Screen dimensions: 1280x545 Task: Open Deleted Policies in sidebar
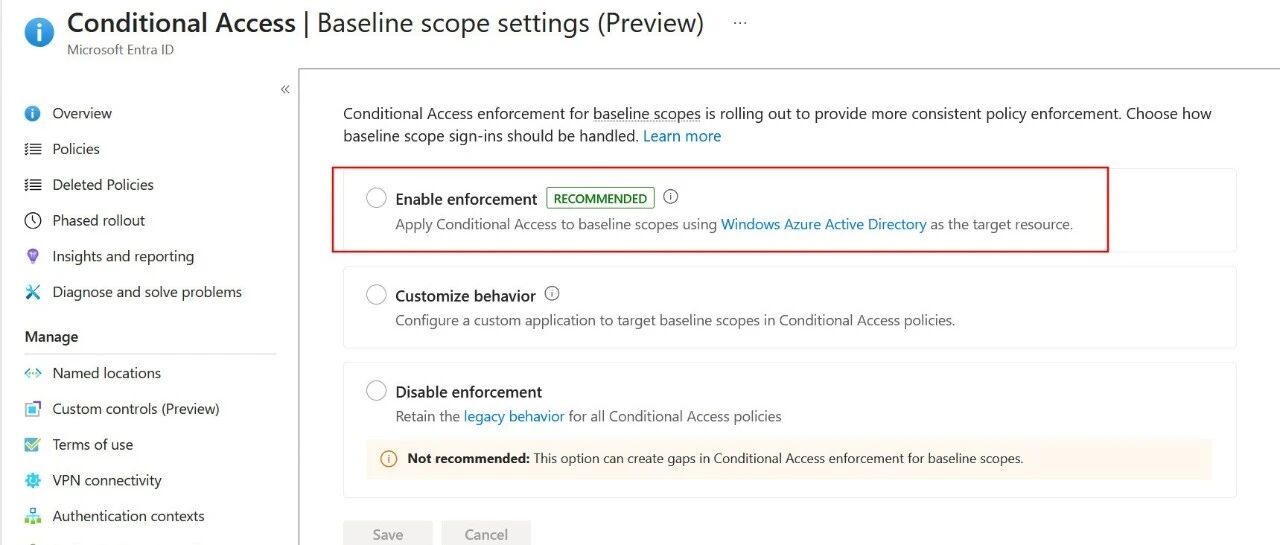(103, 185)
